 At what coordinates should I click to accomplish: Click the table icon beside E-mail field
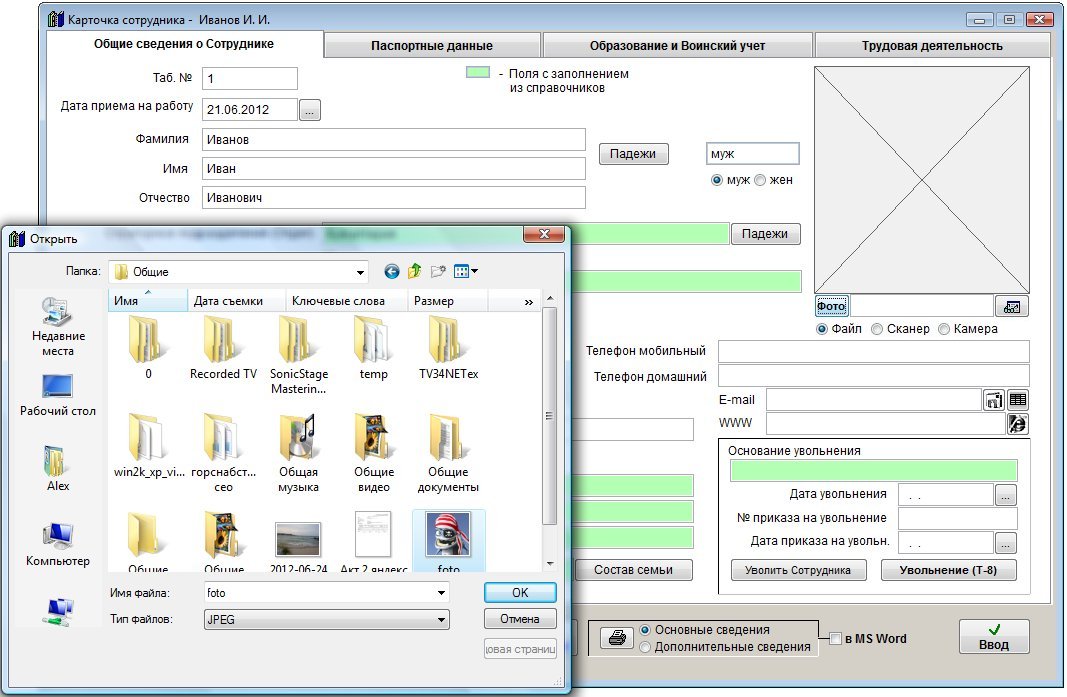[x=1018, y=400]
